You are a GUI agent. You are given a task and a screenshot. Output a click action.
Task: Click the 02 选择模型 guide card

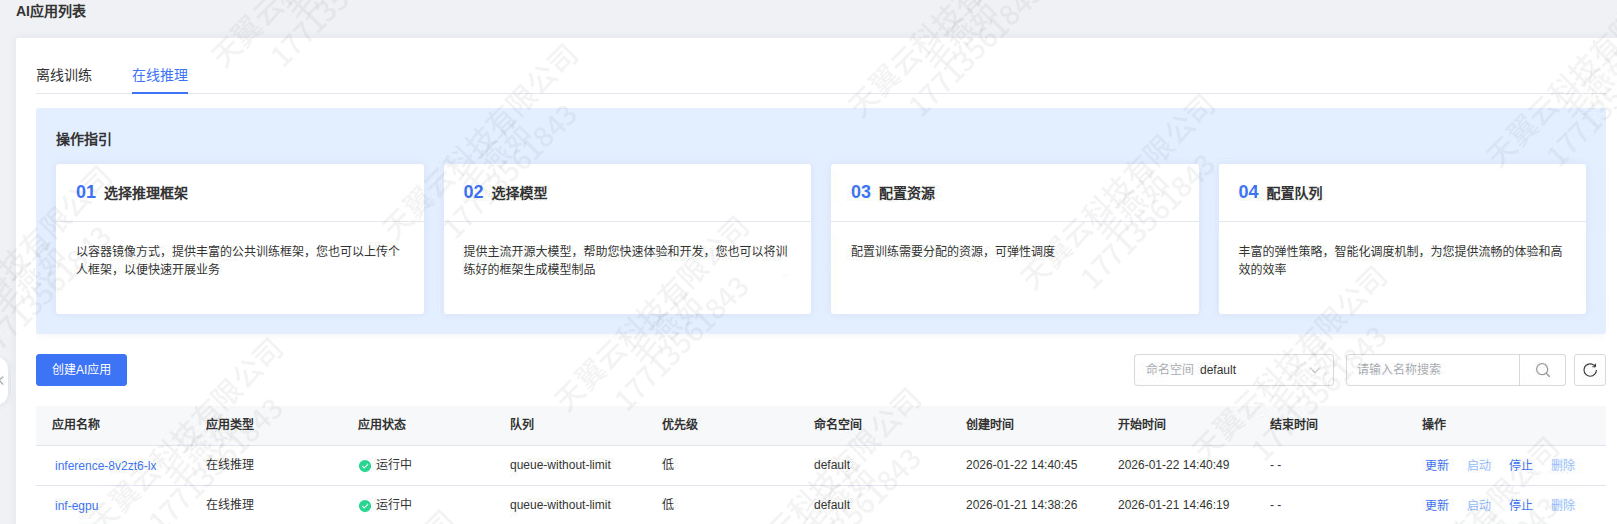(x=627, y=239)
